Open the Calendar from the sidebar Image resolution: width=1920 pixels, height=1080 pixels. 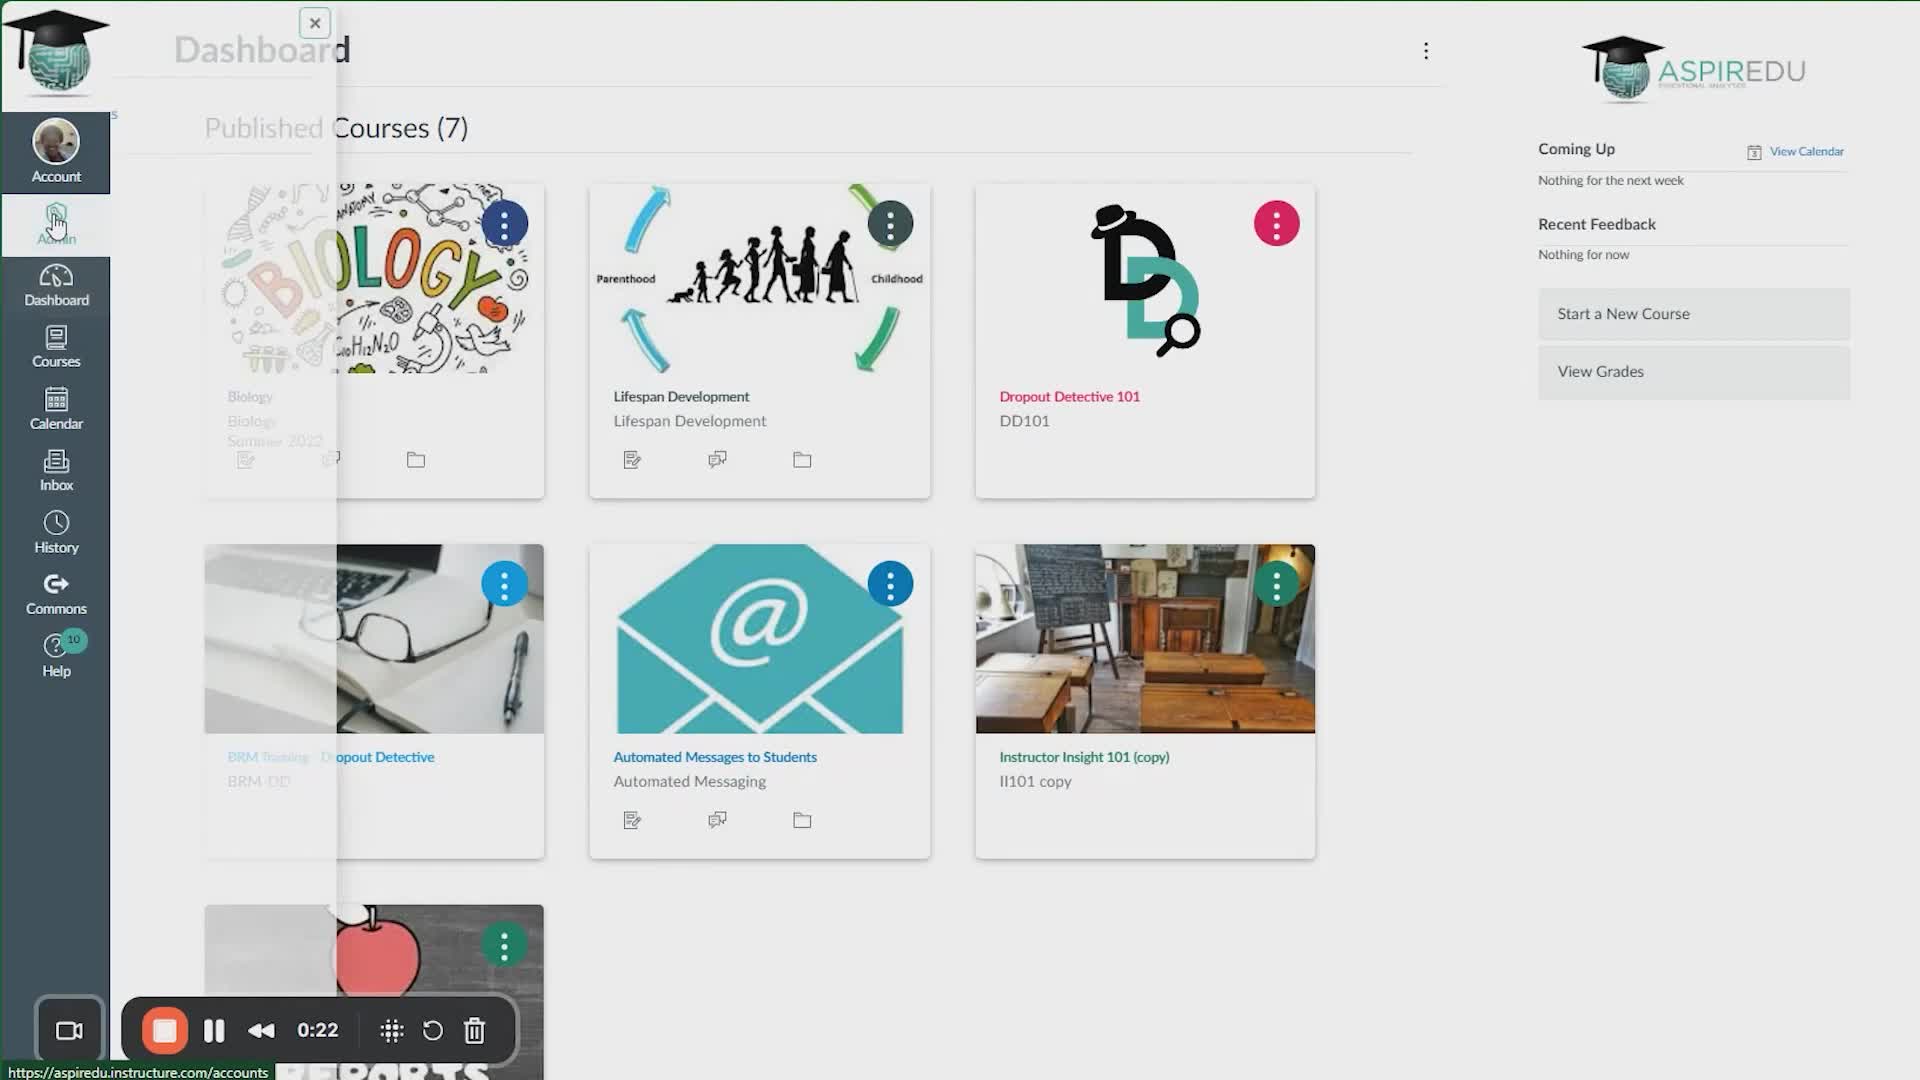click(56, 410)
